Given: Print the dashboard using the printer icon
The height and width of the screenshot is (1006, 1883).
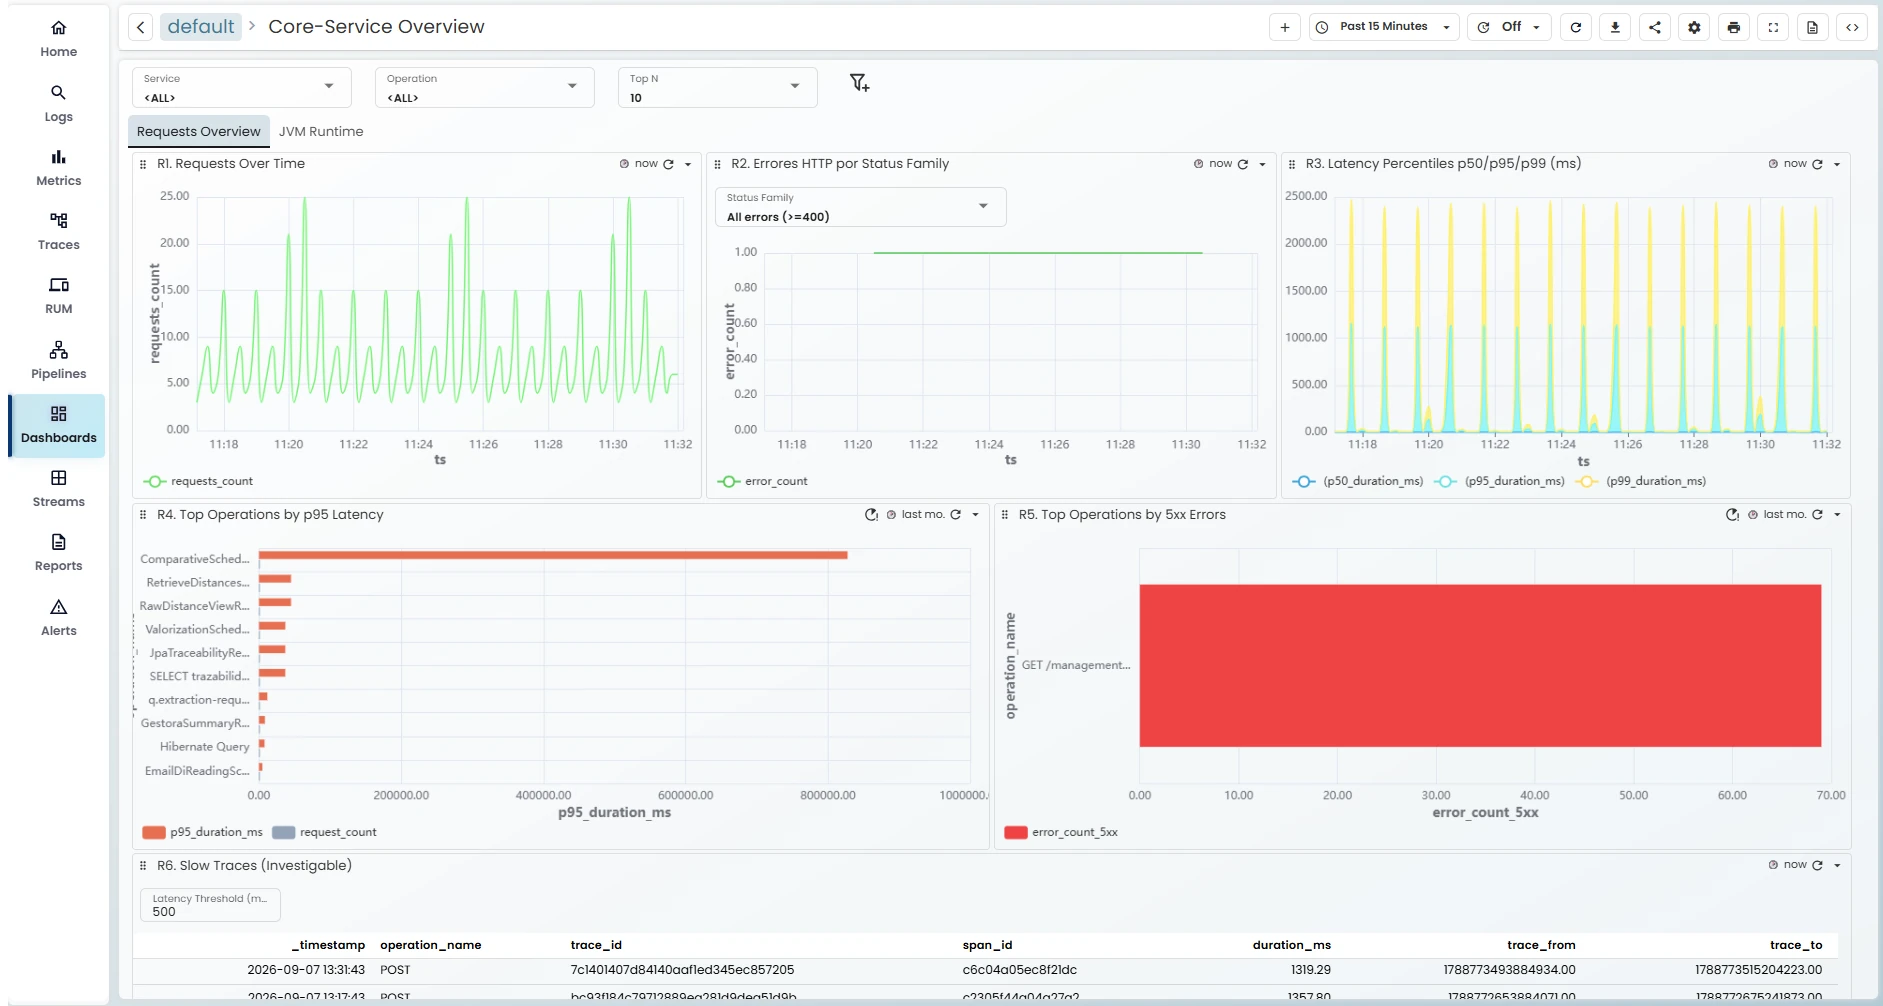Looking at the screenshot, I should tap(1734, 27).
